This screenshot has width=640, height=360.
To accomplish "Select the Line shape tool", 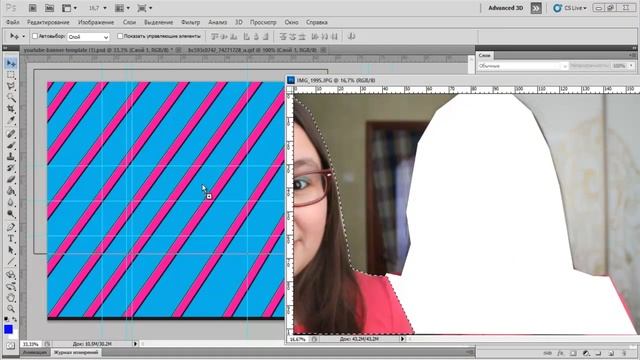I will [11, 262].
